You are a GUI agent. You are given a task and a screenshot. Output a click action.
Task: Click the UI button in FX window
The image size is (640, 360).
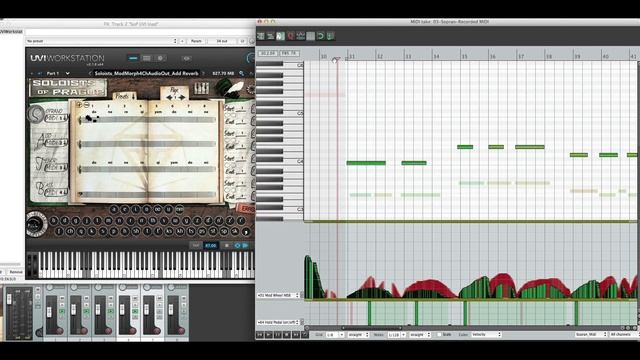coord(242,41)
